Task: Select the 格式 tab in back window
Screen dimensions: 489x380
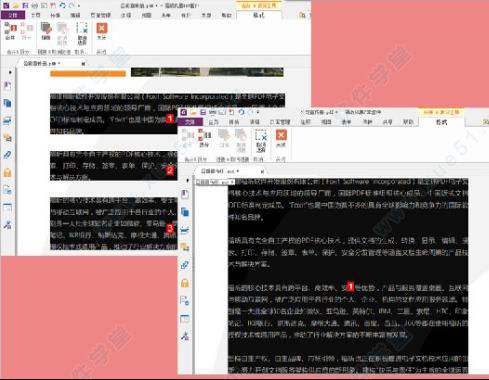Action: coord(259,15)
